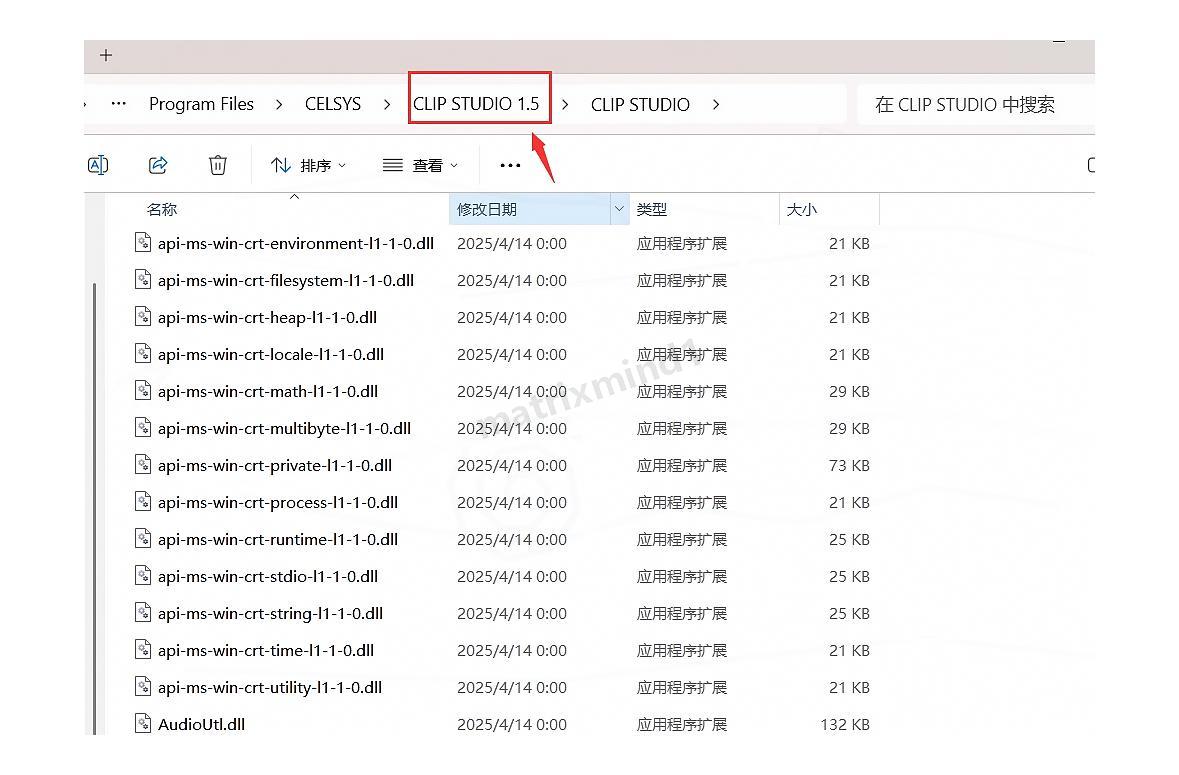The height and width of the screenshot is (775, 1179).
Task: Show hidden breadcrumb folders via the ellipsis
Action: (x=118, y=104)
